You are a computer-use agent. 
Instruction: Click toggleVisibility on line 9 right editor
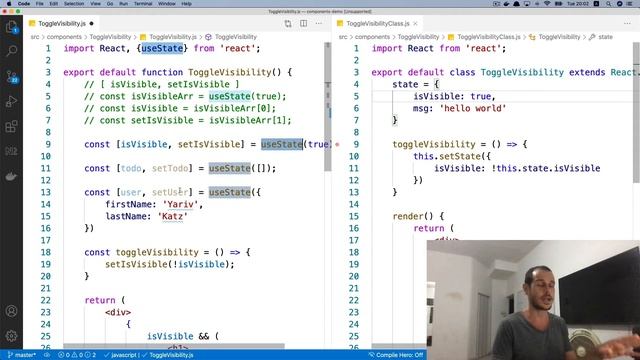[x=434, y=144]
